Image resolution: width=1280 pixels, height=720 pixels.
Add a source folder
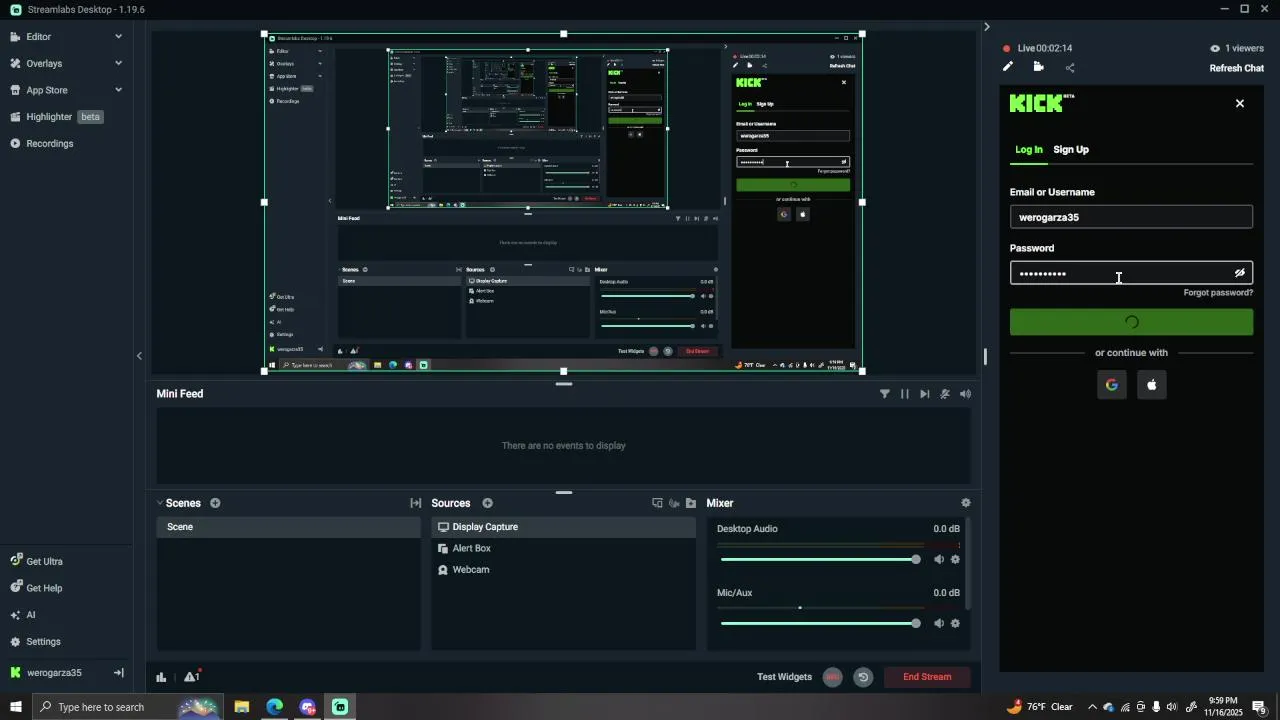coord(690,503)
